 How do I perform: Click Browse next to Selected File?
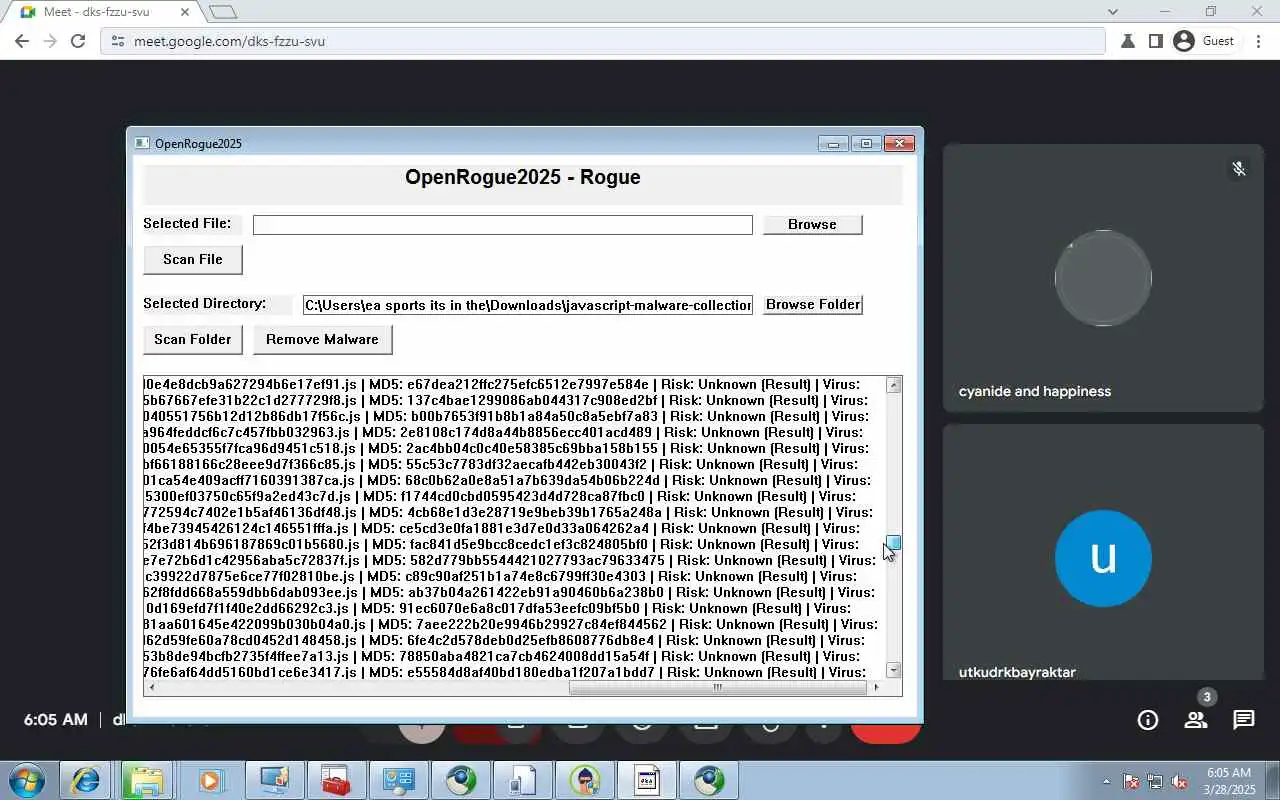point(812,224)
